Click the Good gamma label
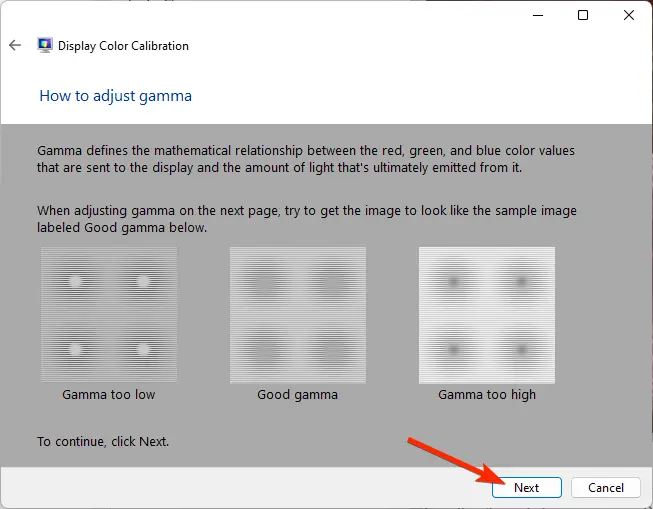 (297, 395)
